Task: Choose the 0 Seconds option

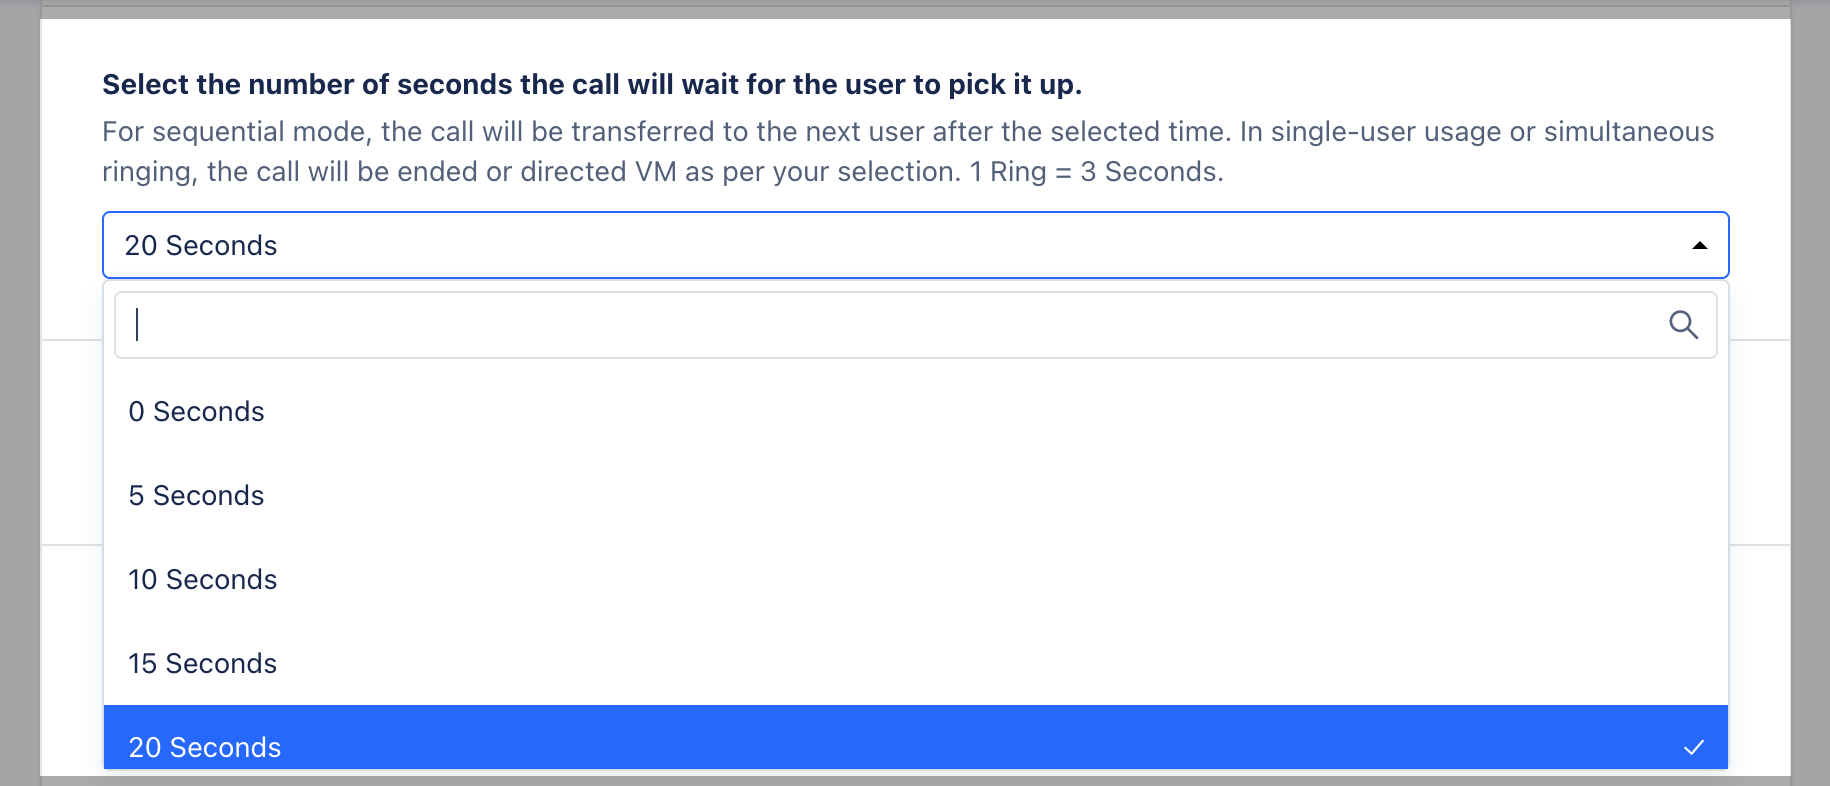Action: pyautogui.click(x=916, y=412)
